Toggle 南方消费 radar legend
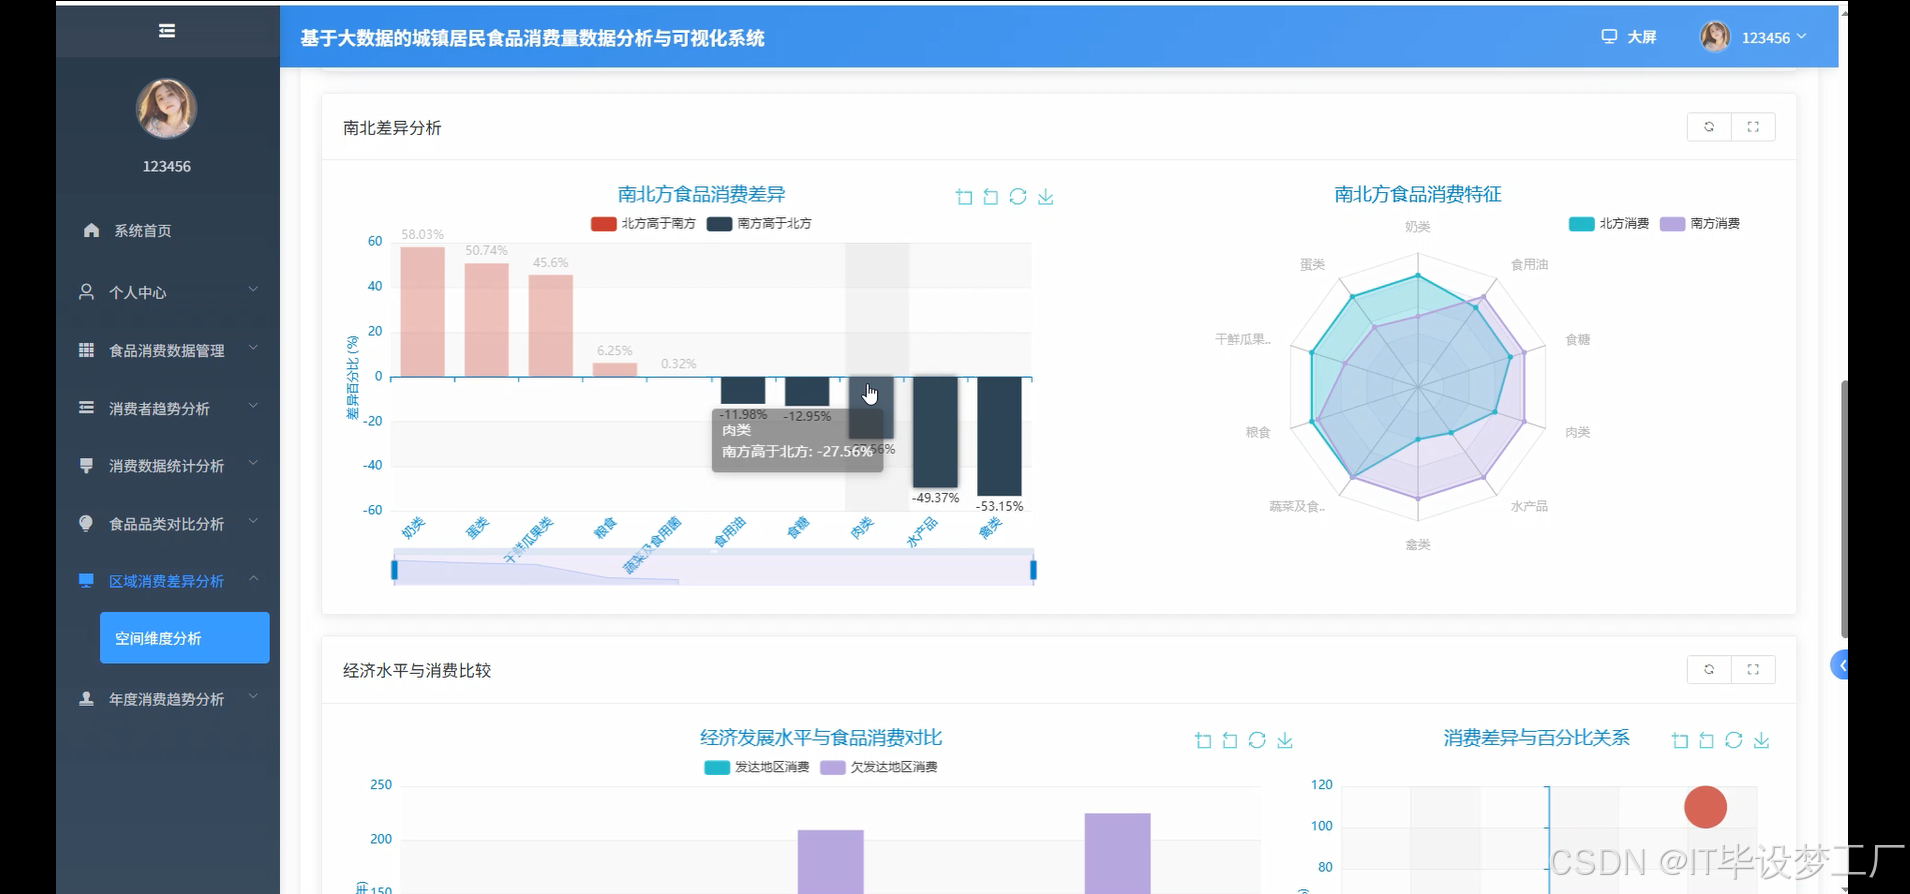 tap(1700, 224)
